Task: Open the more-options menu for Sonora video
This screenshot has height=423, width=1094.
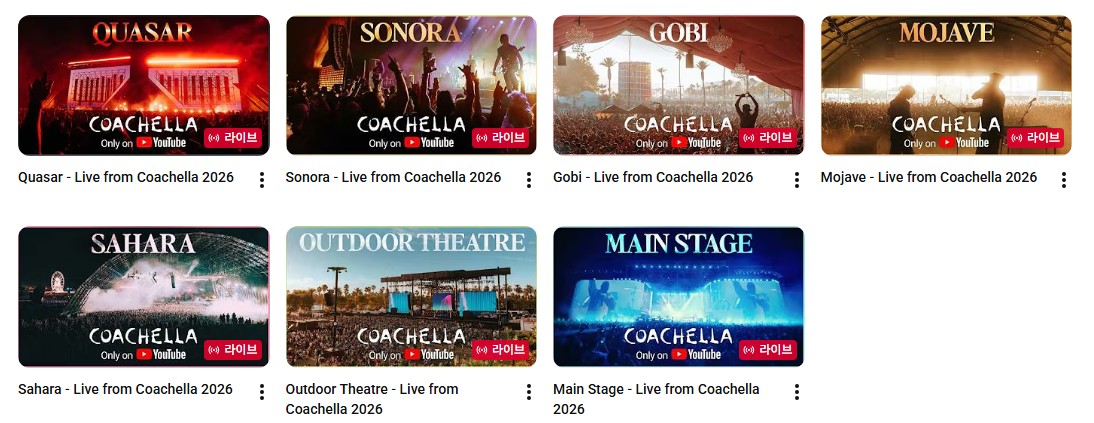Action: pos(529,180)
